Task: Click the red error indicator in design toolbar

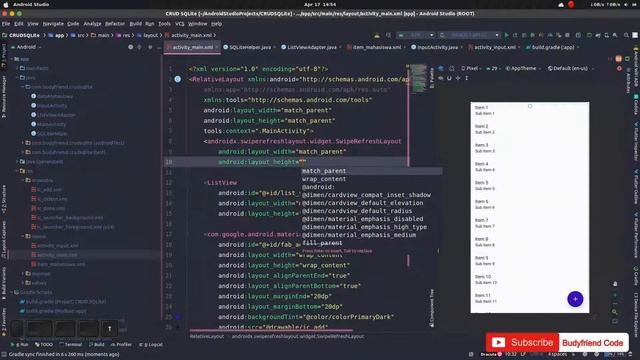Action: [620, 69]
